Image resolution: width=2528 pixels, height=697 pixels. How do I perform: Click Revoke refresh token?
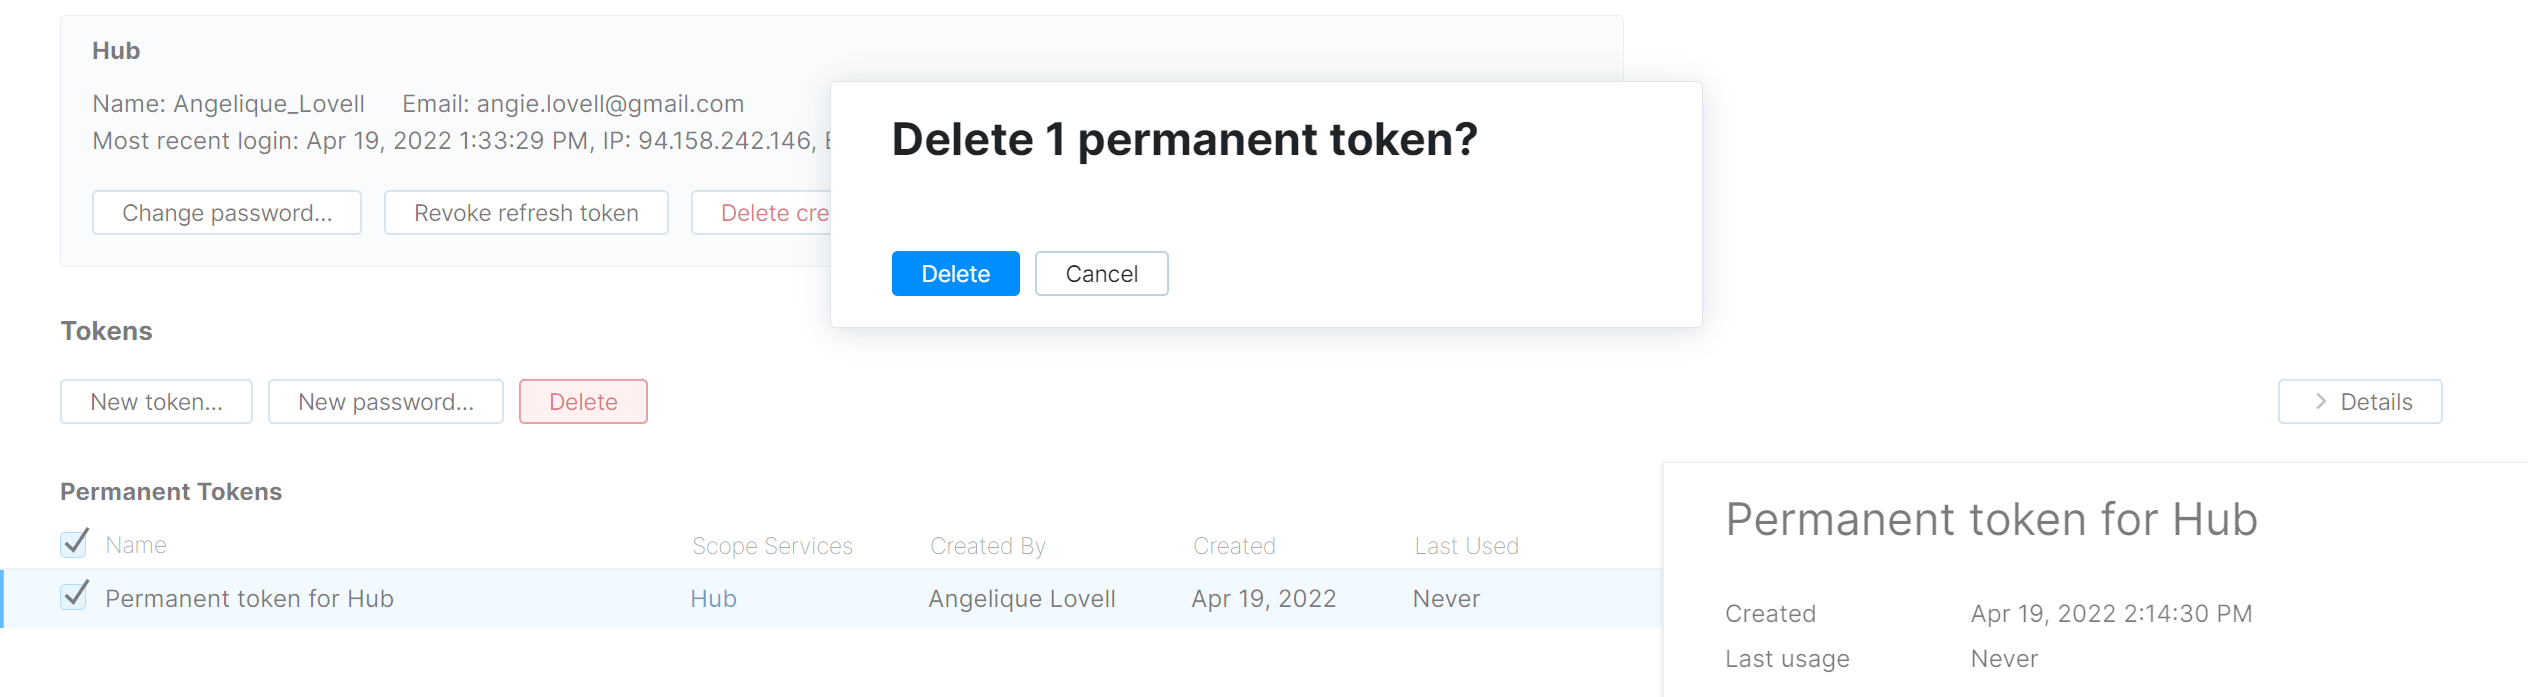526,213
